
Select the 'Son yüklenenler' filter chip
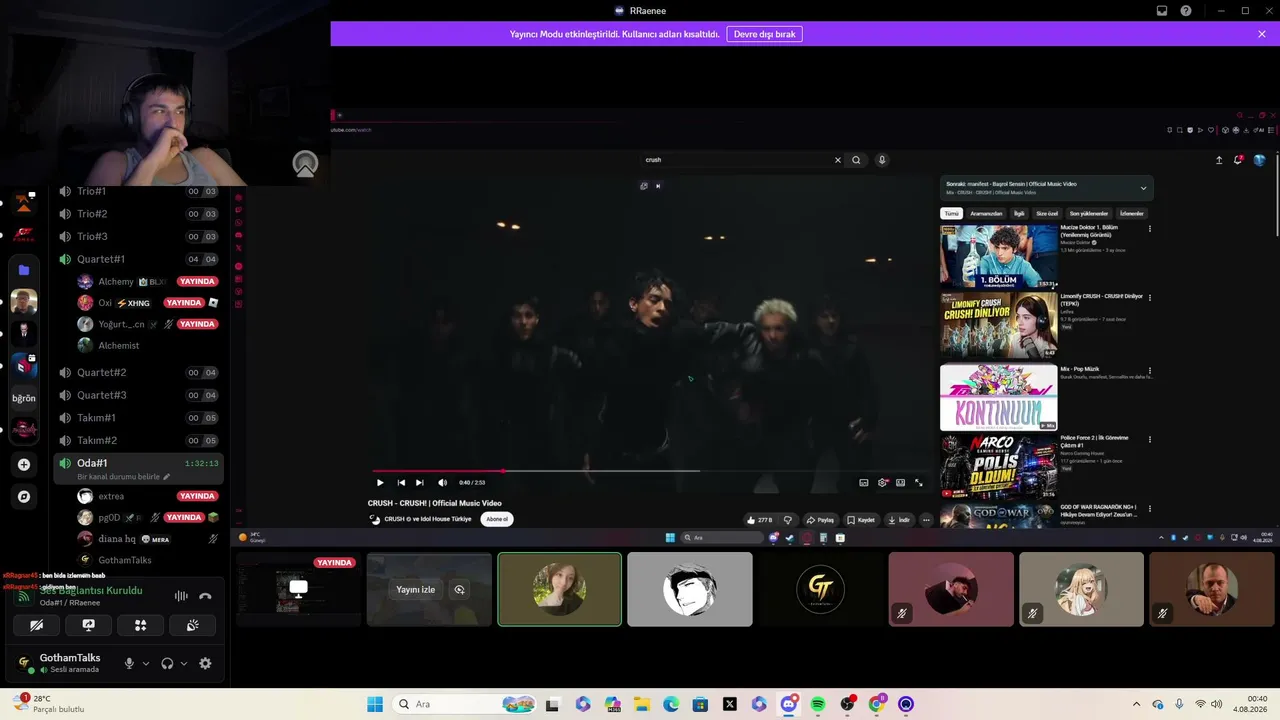1089,213
